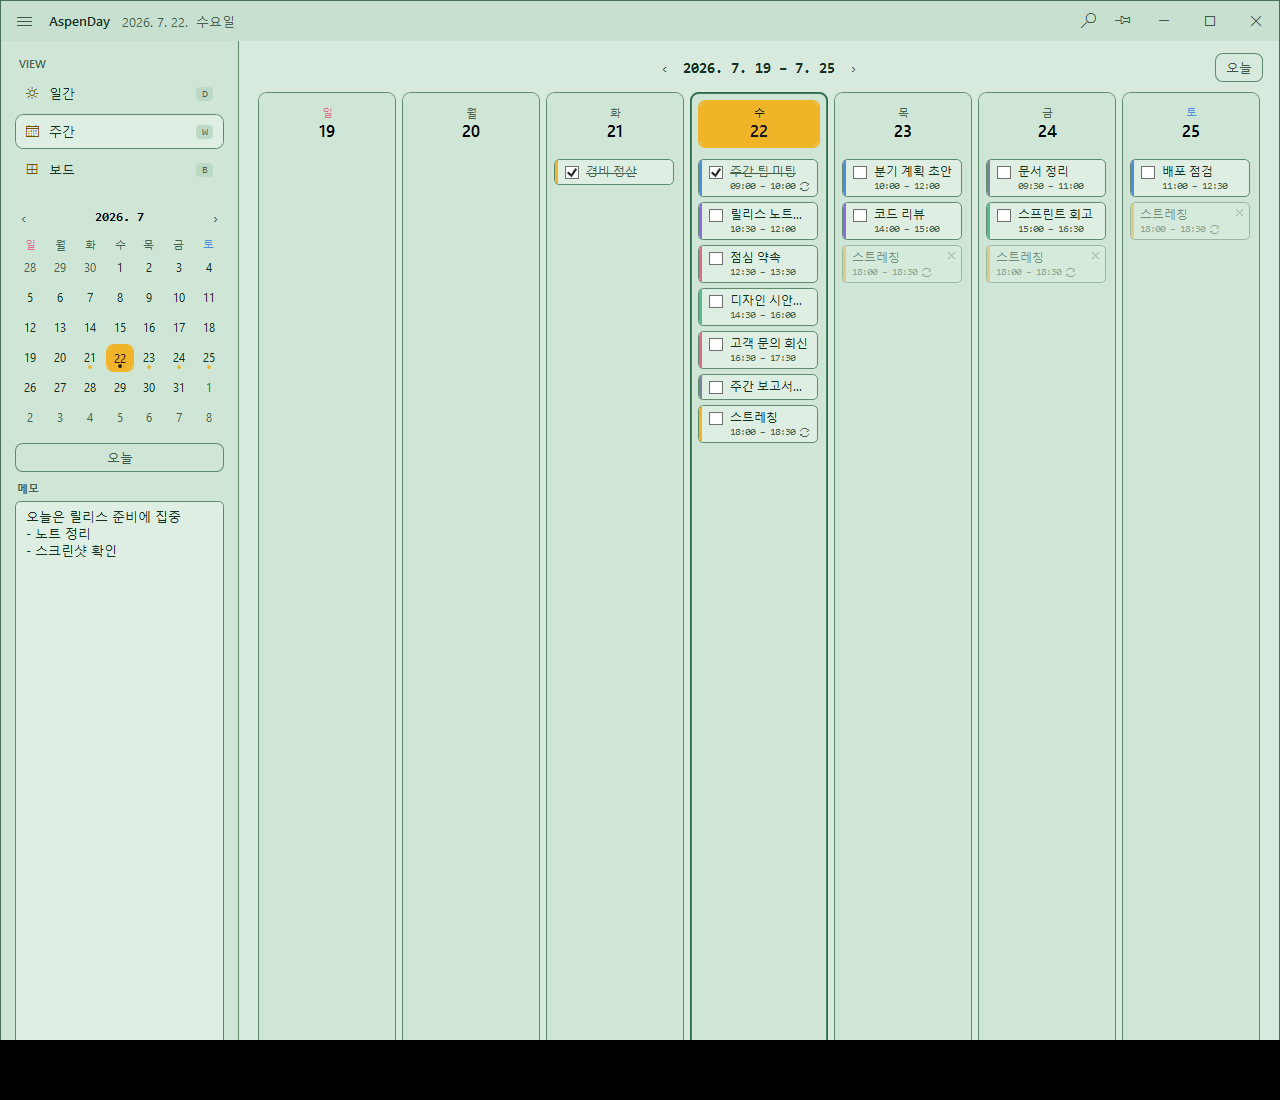Select Tuesday 21 column header
1280x1100 pixels.
coord(615,124)
